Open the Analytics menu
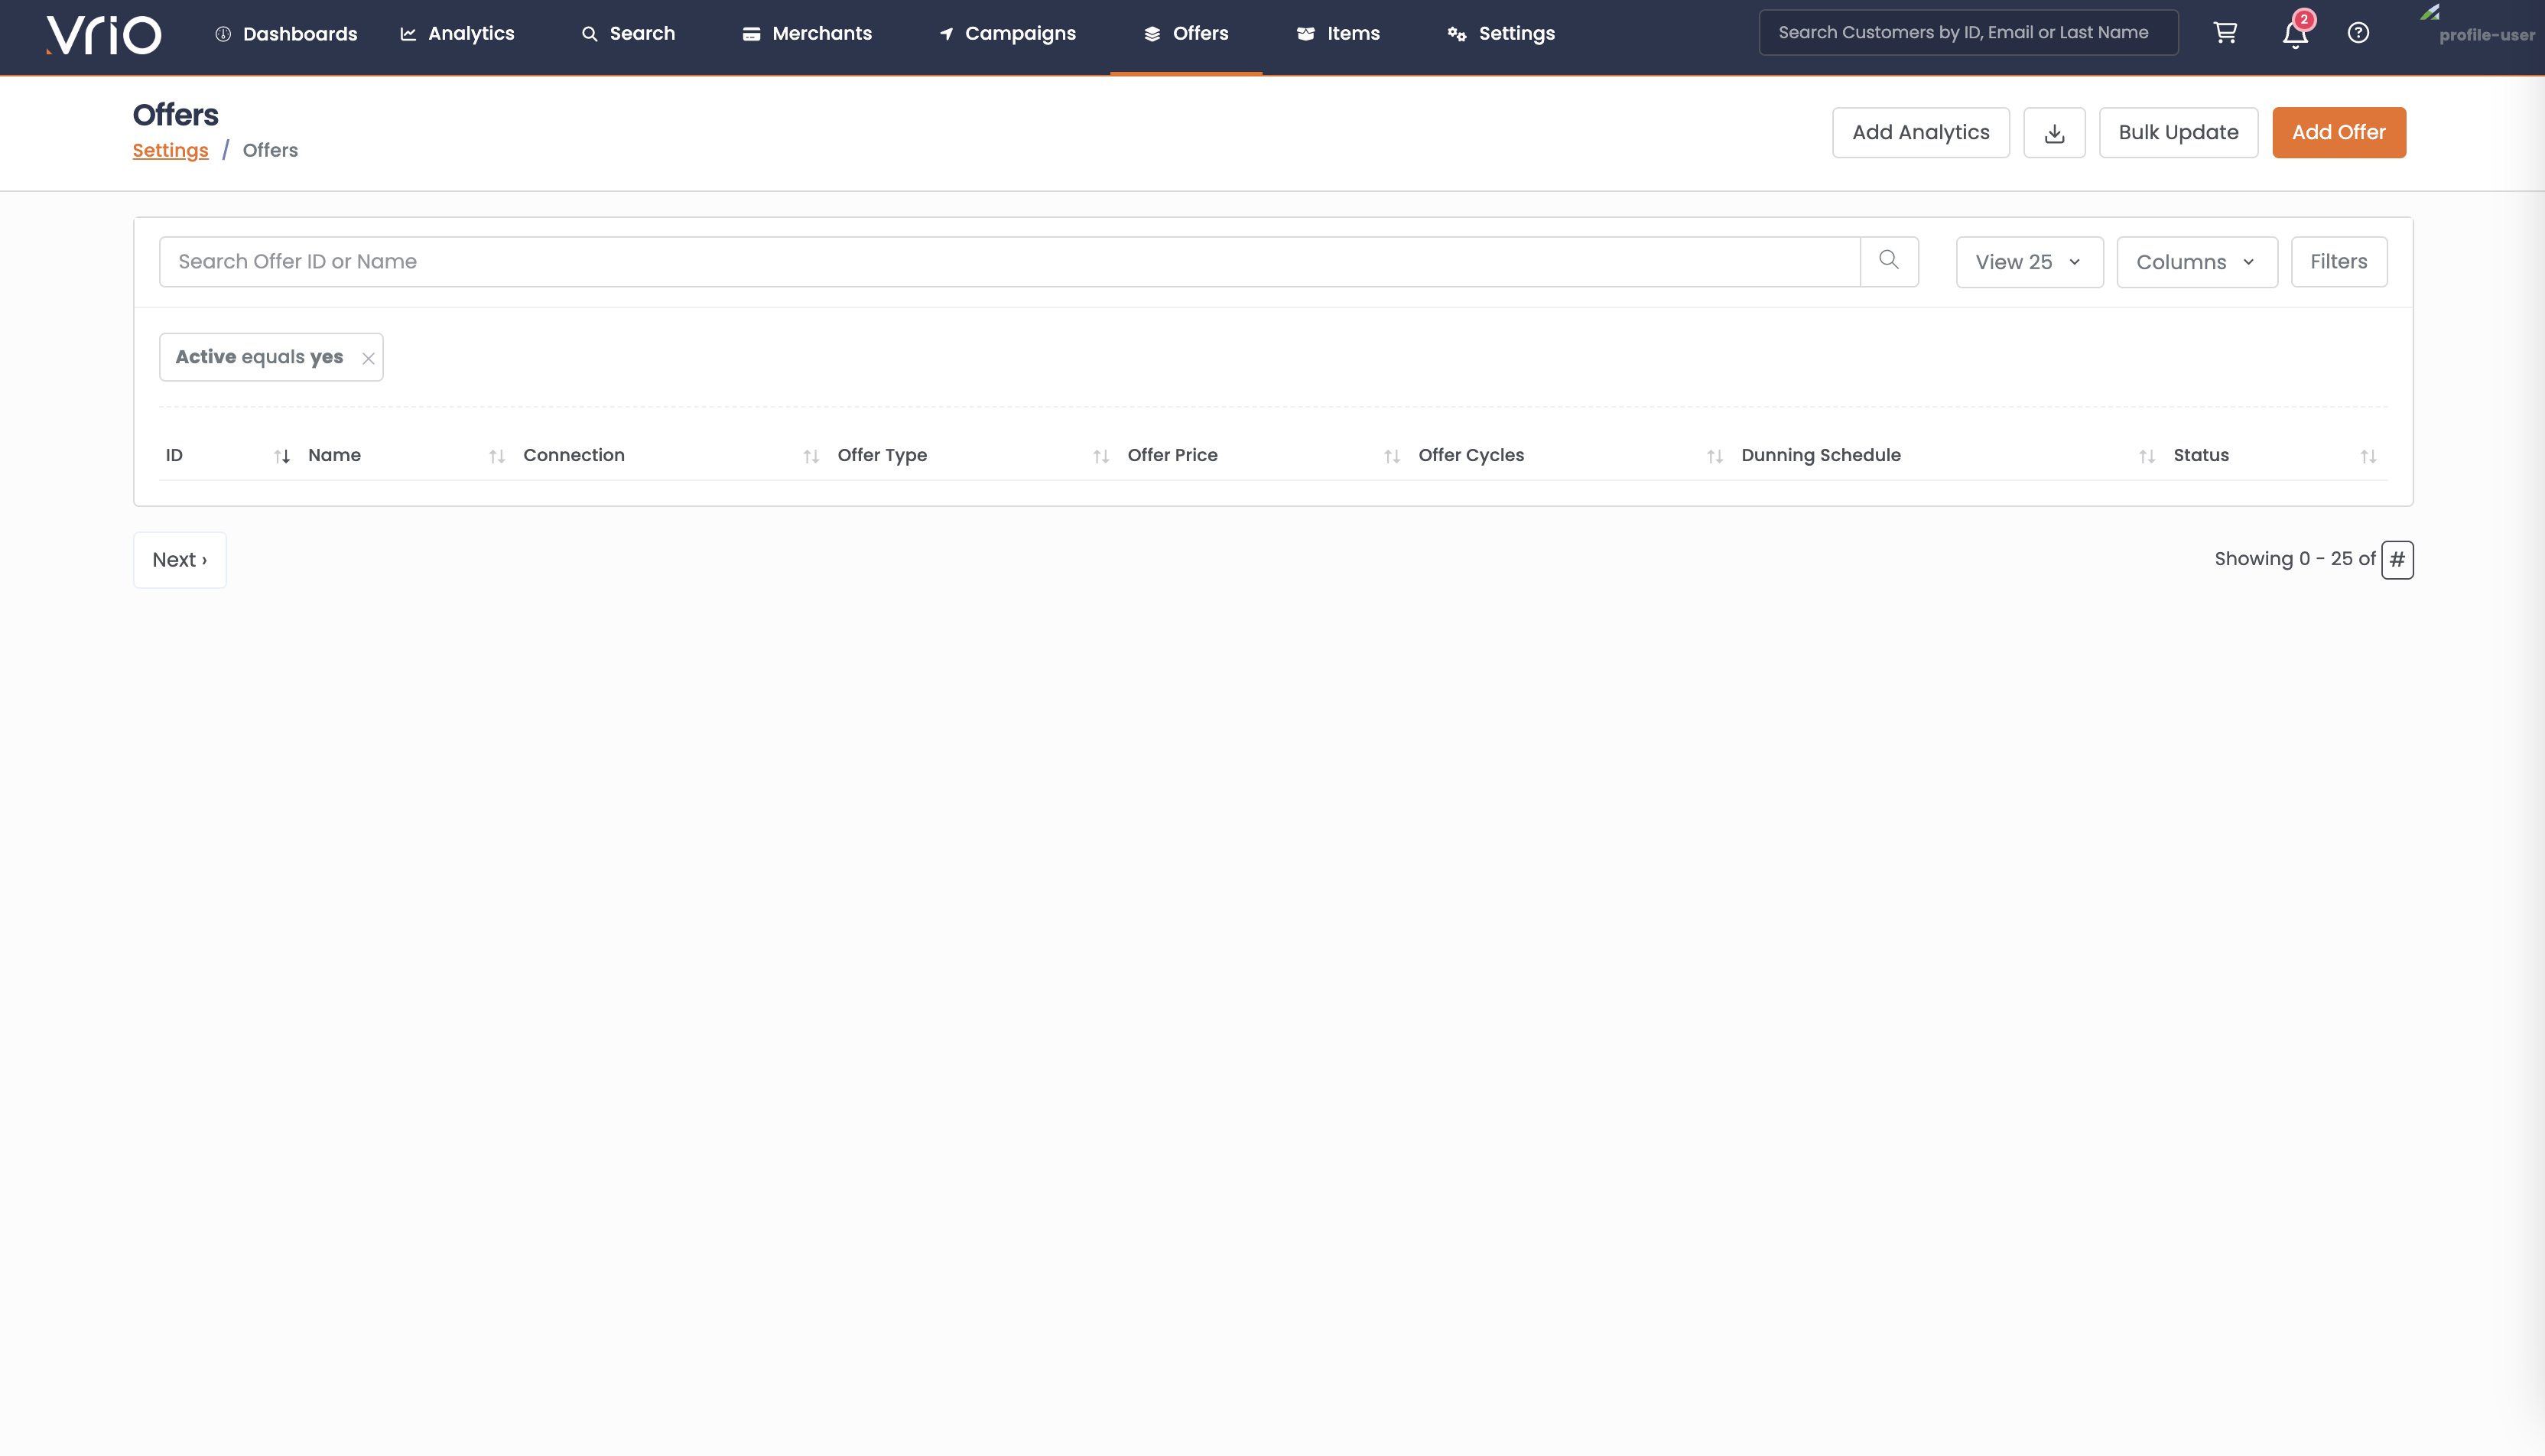This screenshot has height=1456, width=2545. coord(457,34)
